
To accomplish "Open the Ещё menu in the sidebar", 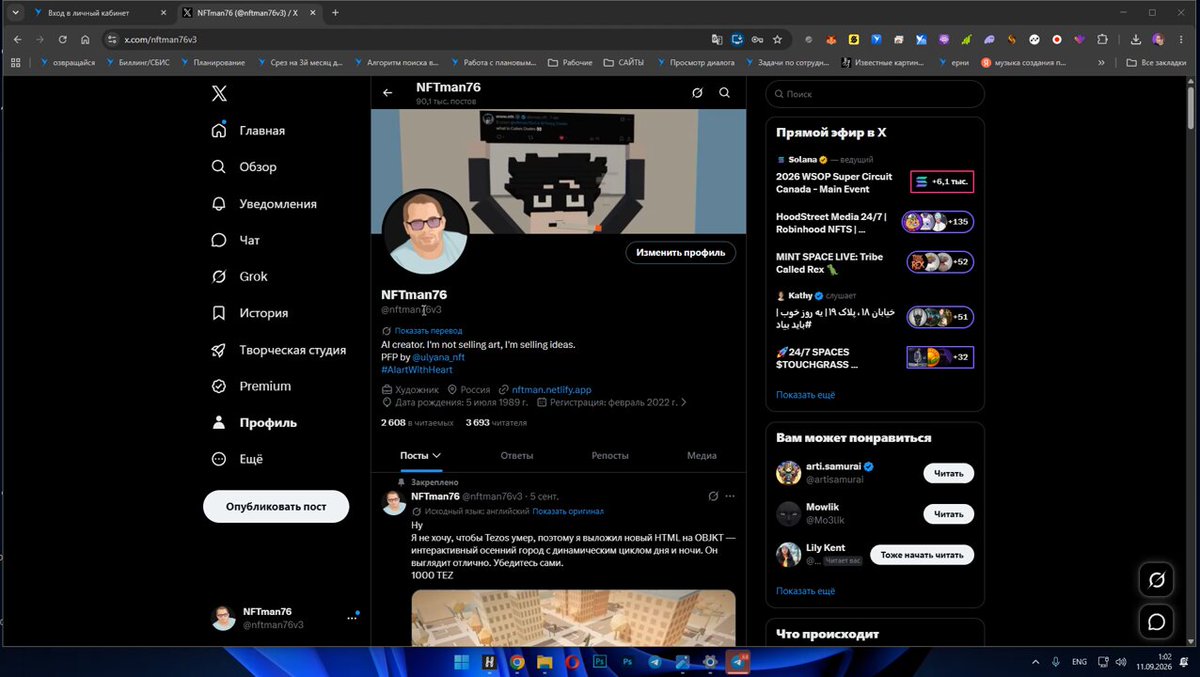I will [238, 459].
